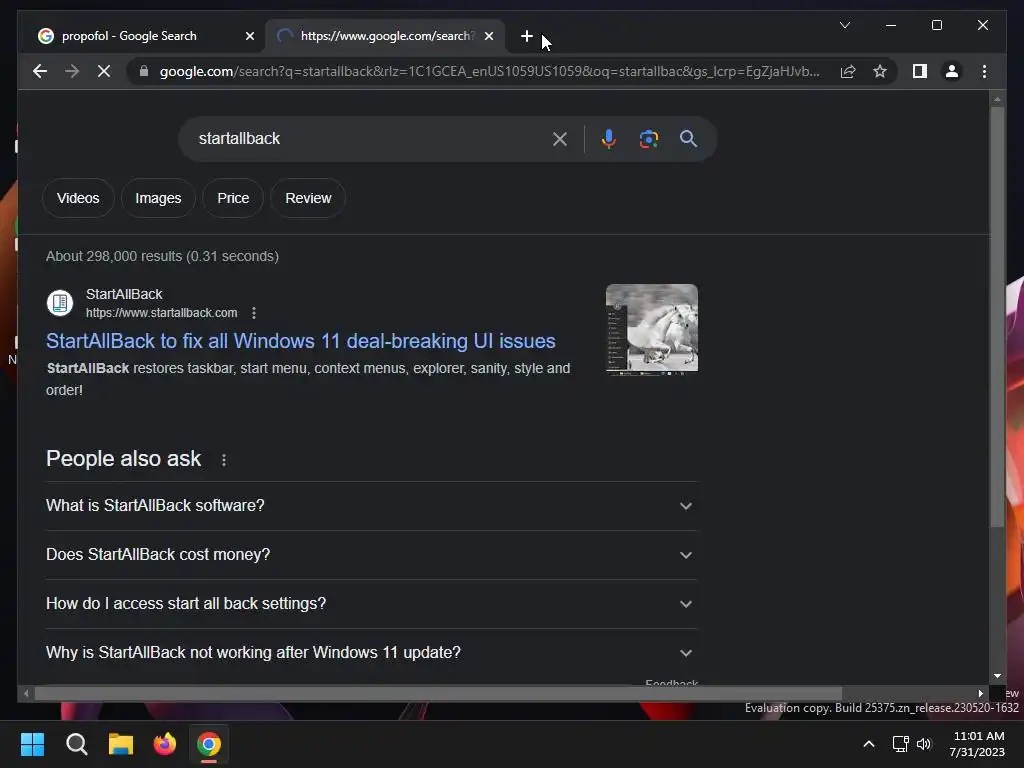Open options for StartAllBack result
This screenshot has height=768, width=1024.
click(x=254, y=313)
